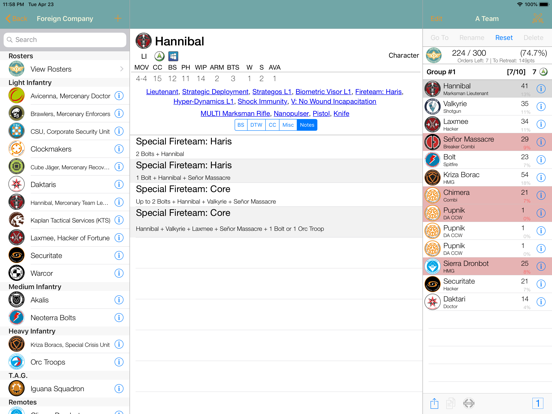This screenshot has height=414, width=552.
Task: Show info for CSU, Corporate Security Unit
Action: (x=119, y=131)
